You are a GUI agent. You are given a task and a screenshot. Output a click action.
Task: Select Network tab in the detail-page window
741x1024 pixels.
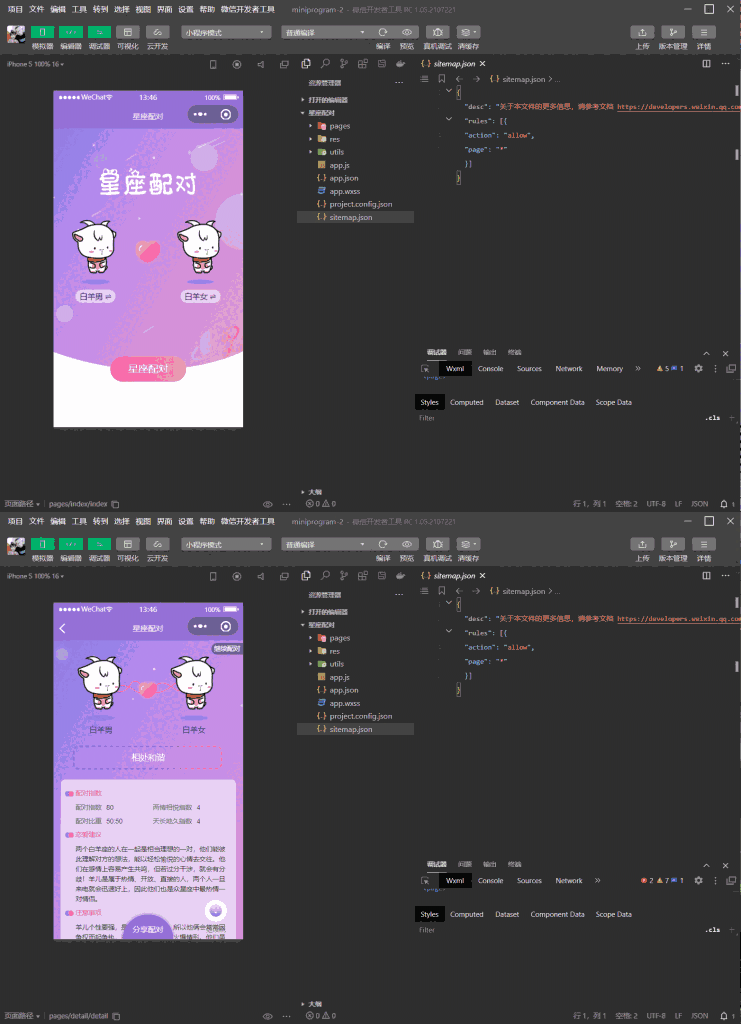click(x=569, y=880)
